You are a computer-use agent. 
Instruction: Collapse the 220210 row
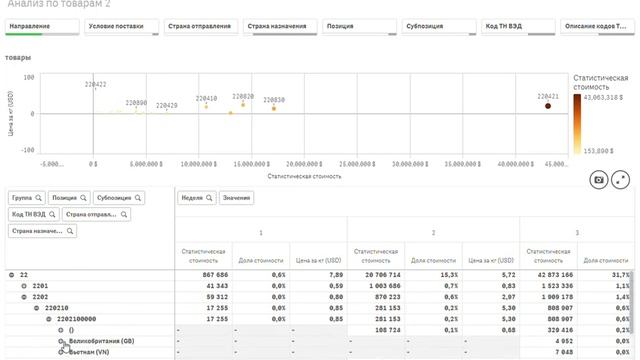click(x=36, y=308)
